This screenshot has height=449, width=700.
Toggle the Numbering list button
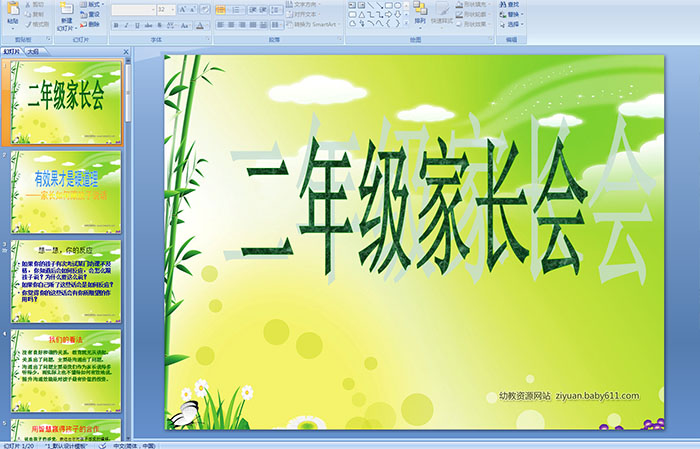pyautogui.click(x=236, y=10)
